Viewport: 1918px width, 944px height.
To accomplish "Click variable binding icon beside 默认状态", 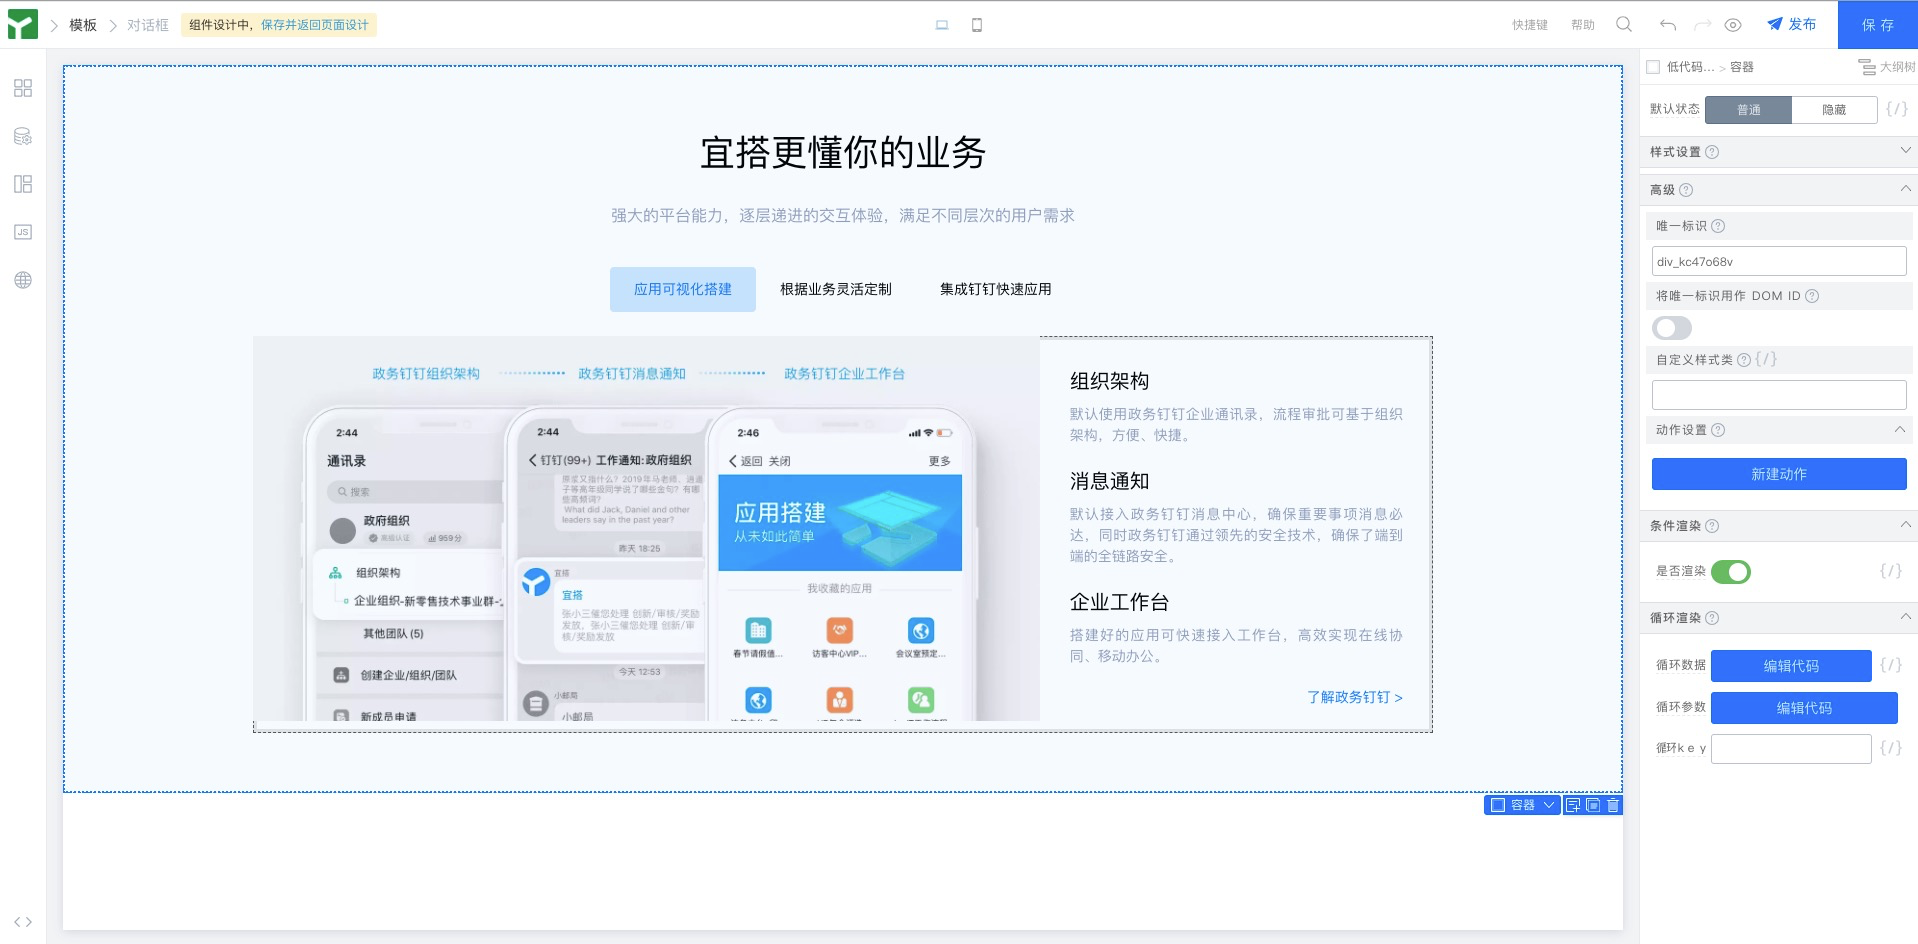I will [1897, 108].
